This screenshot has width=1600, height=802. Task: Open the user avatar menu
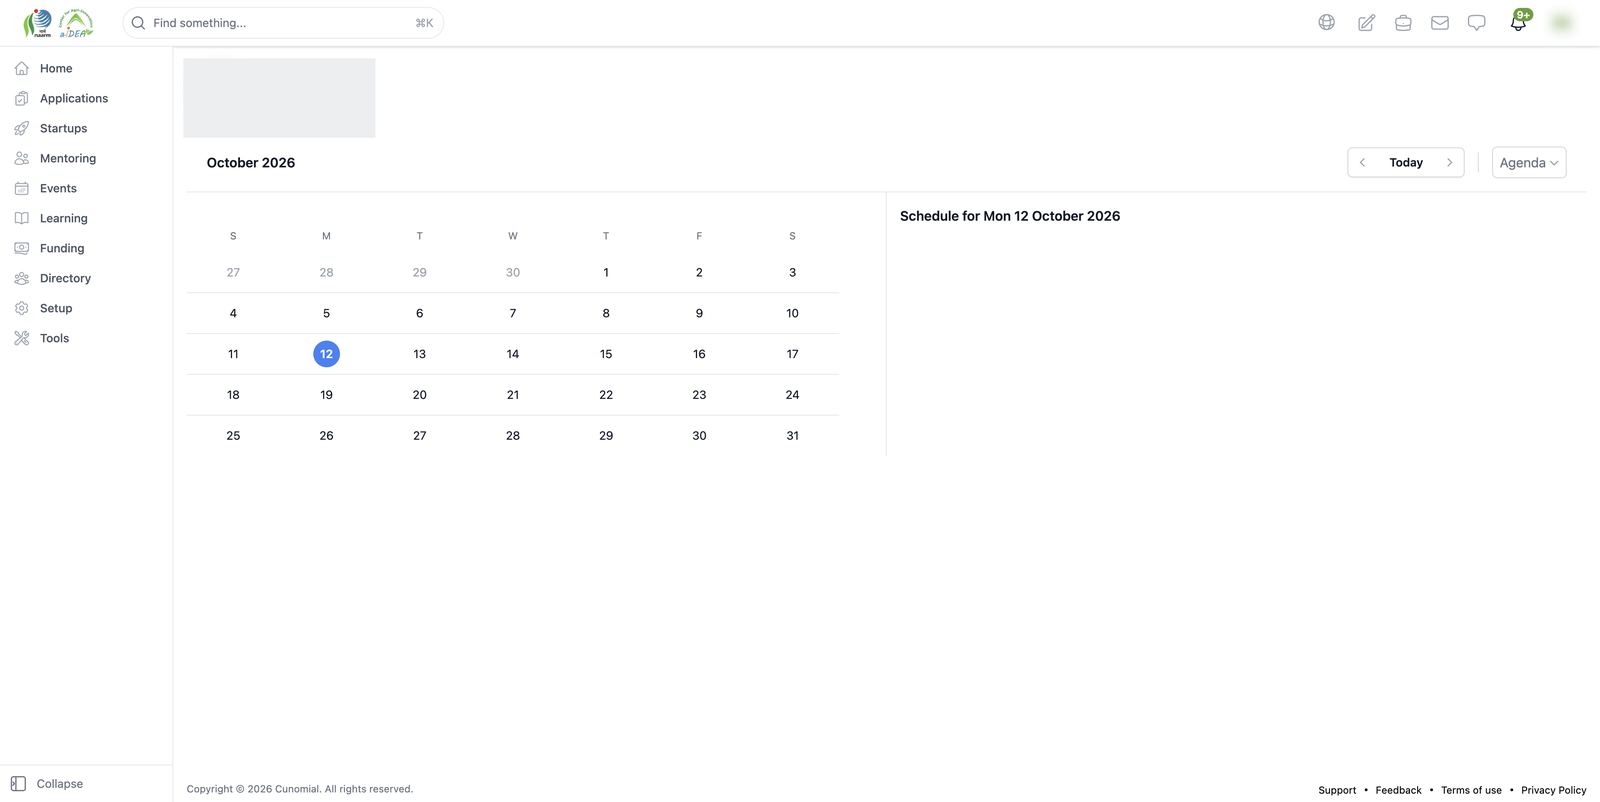1561,22
